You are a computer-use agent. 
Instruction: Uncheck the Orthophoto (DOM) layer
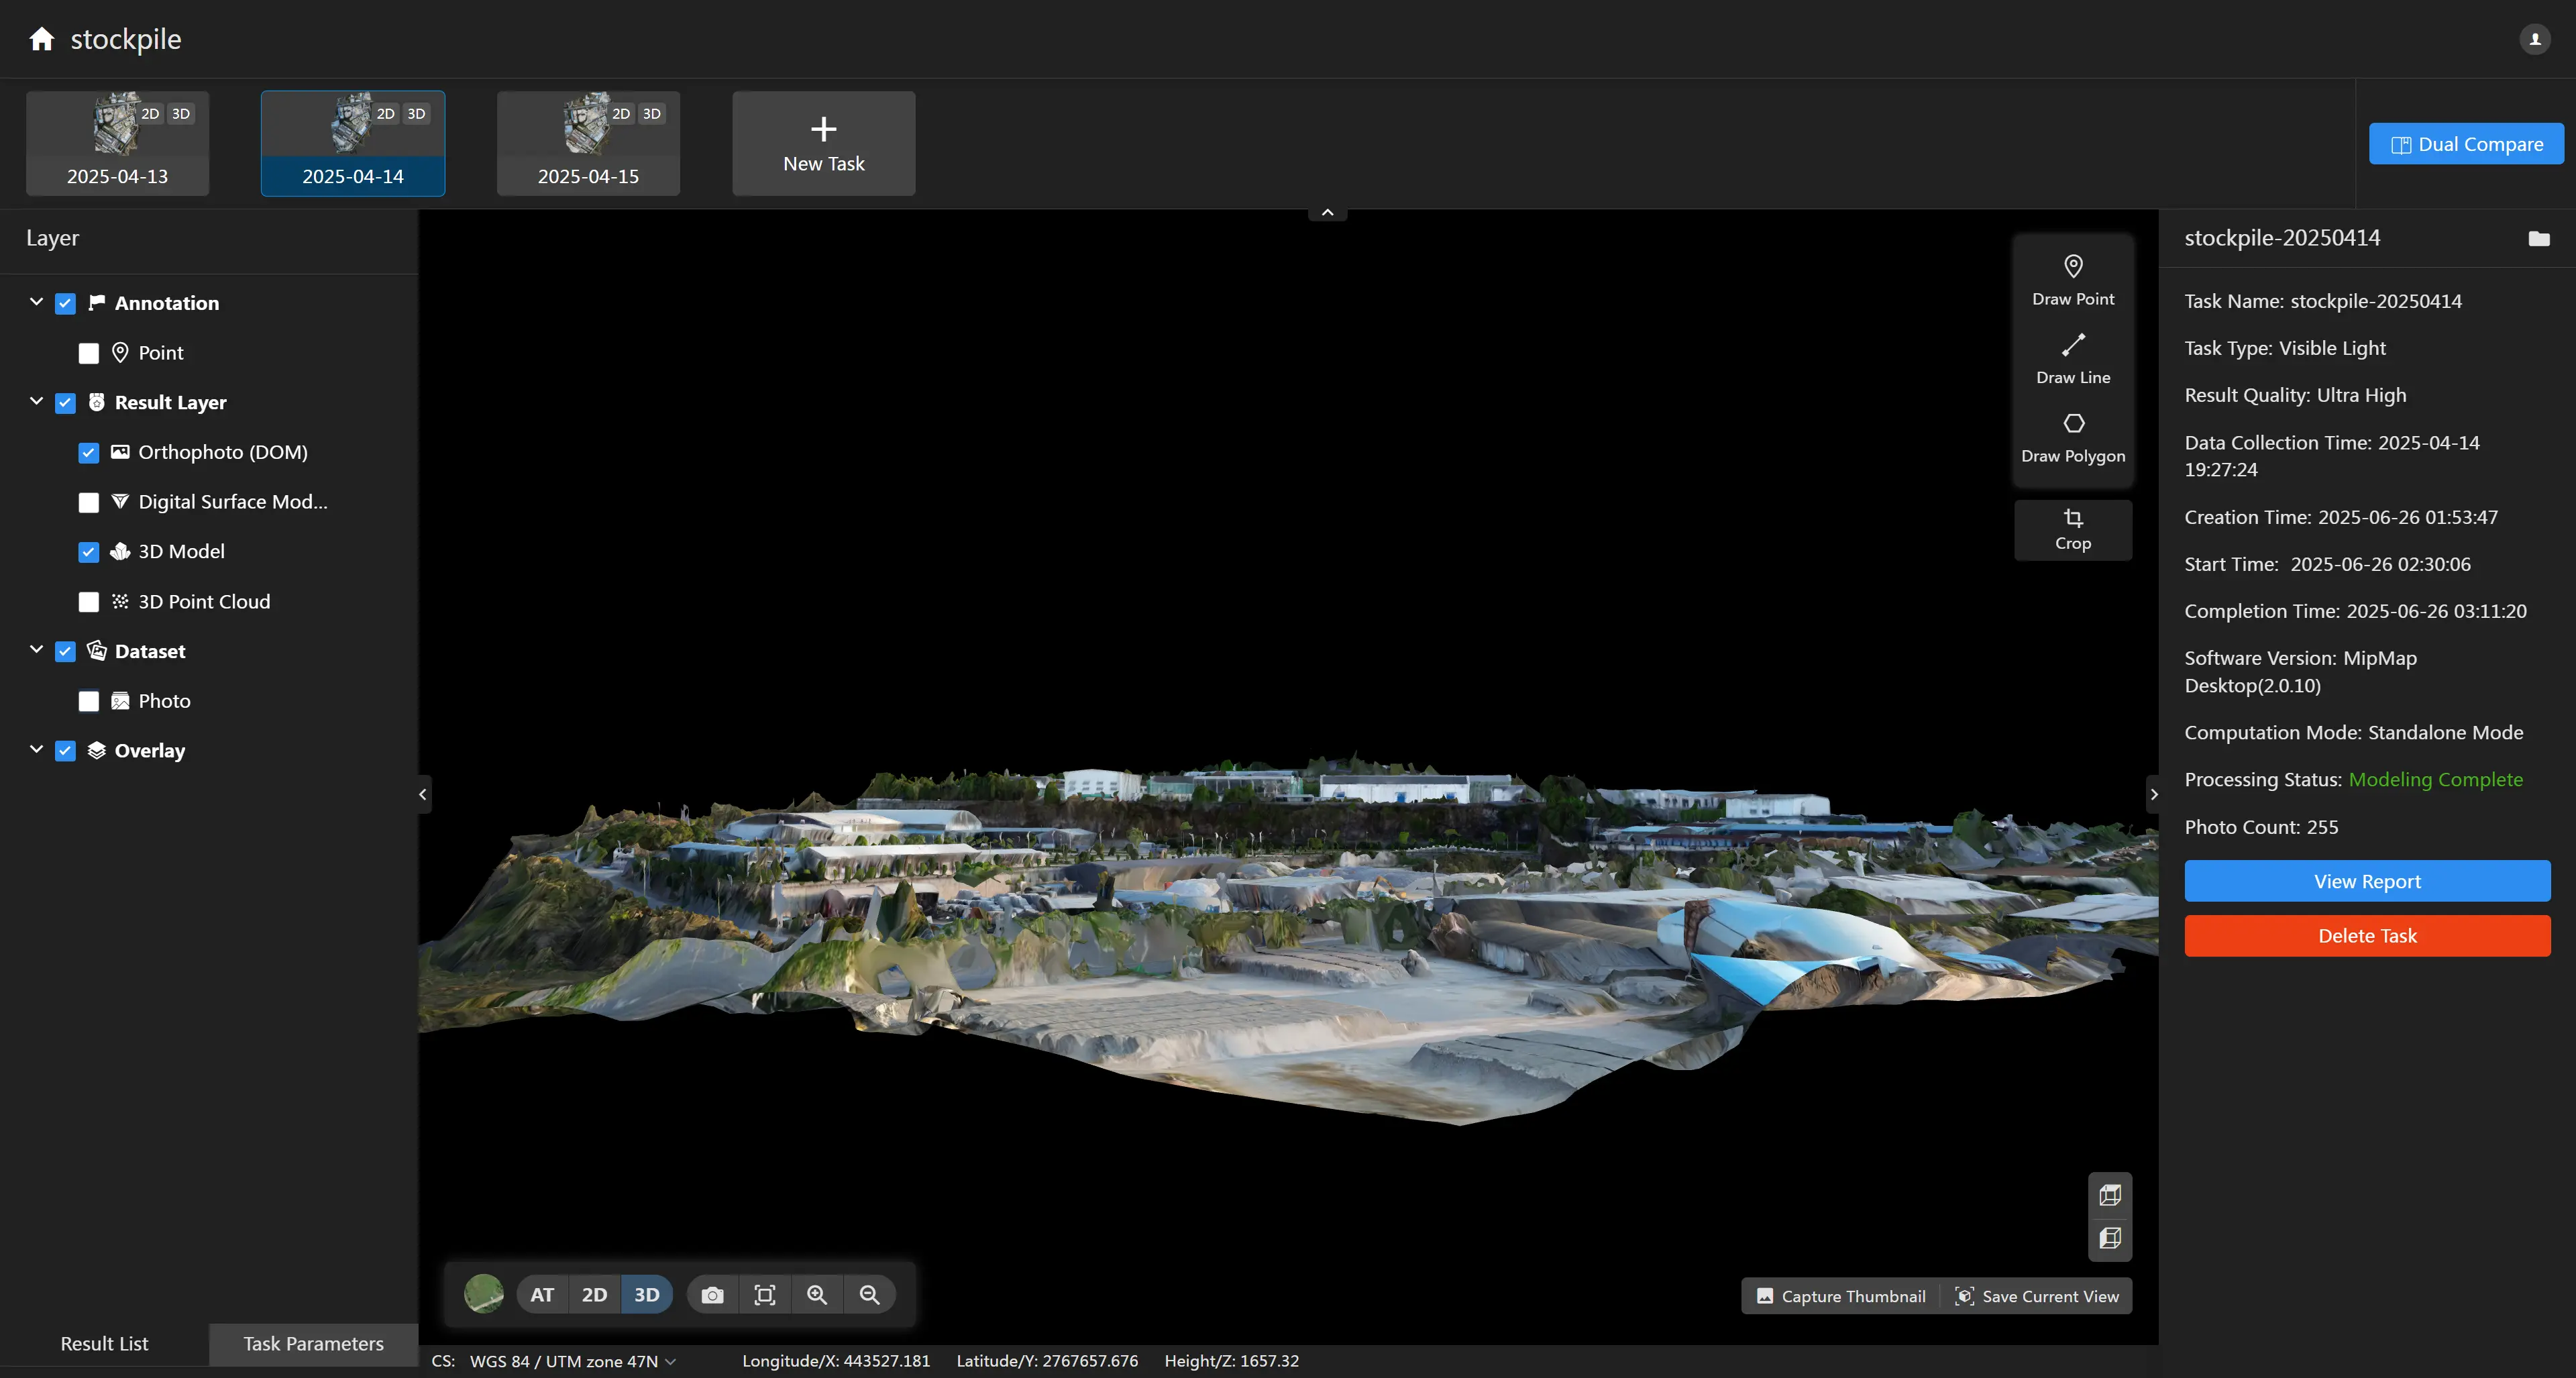[89, 453]
